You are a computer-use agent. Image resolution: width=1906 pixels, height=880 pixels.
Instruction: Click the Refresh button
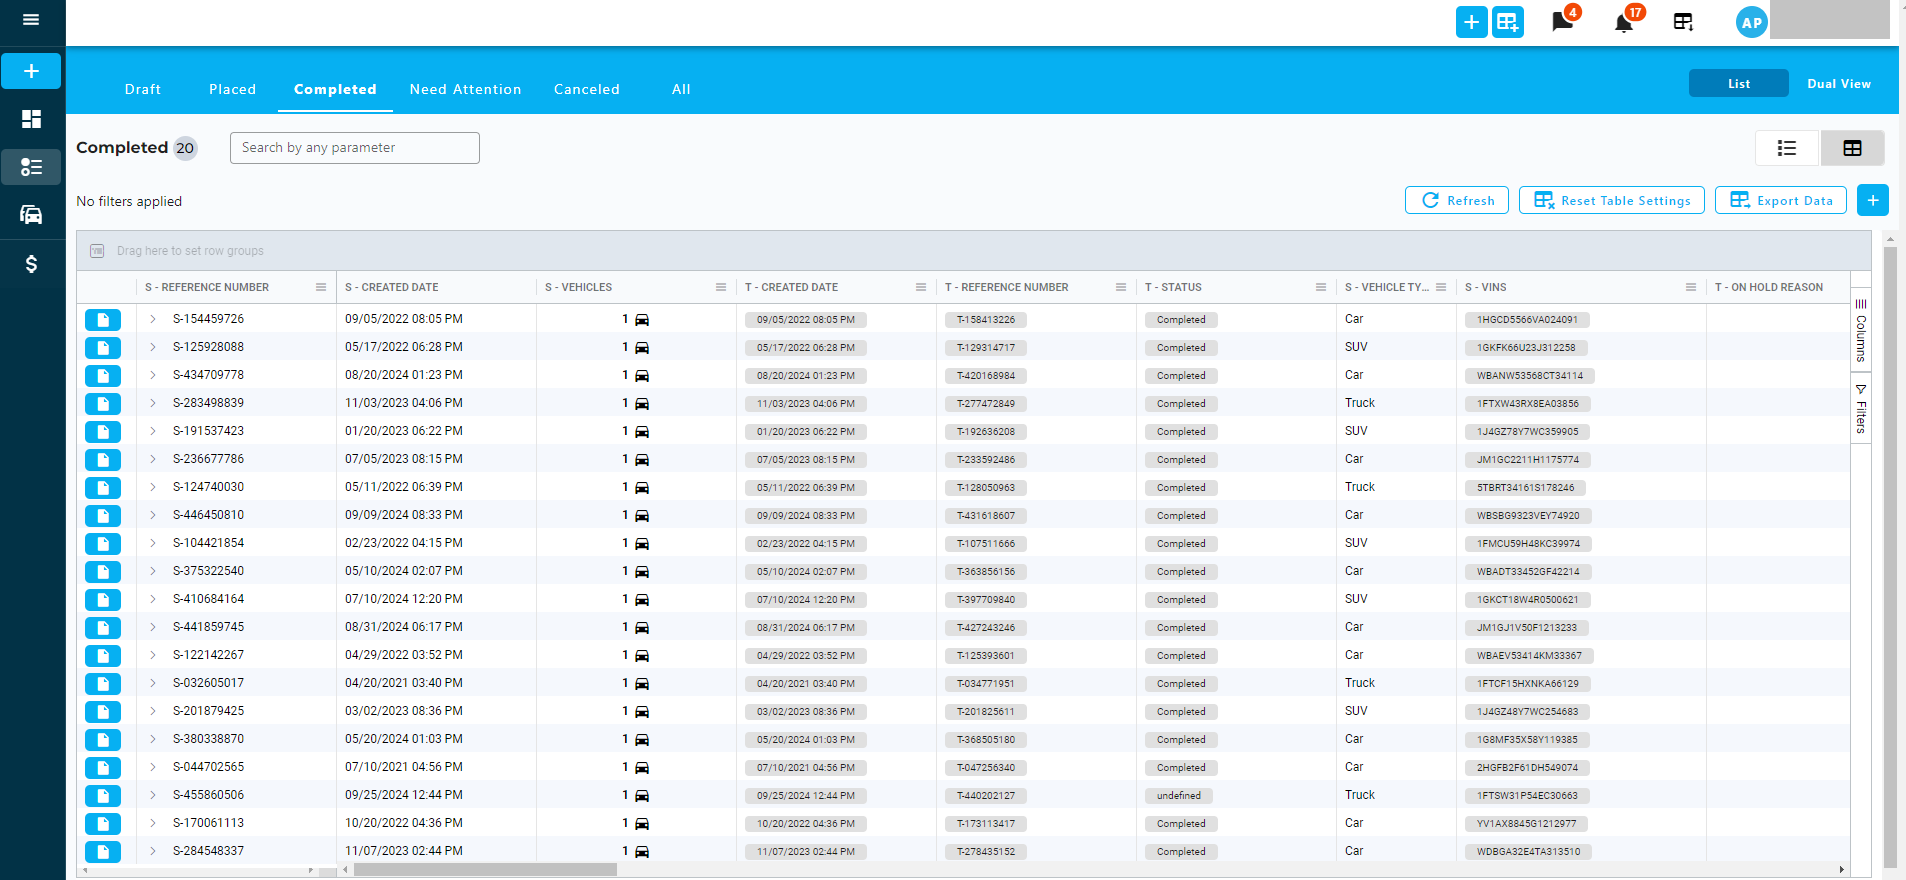click(1457, 200)
